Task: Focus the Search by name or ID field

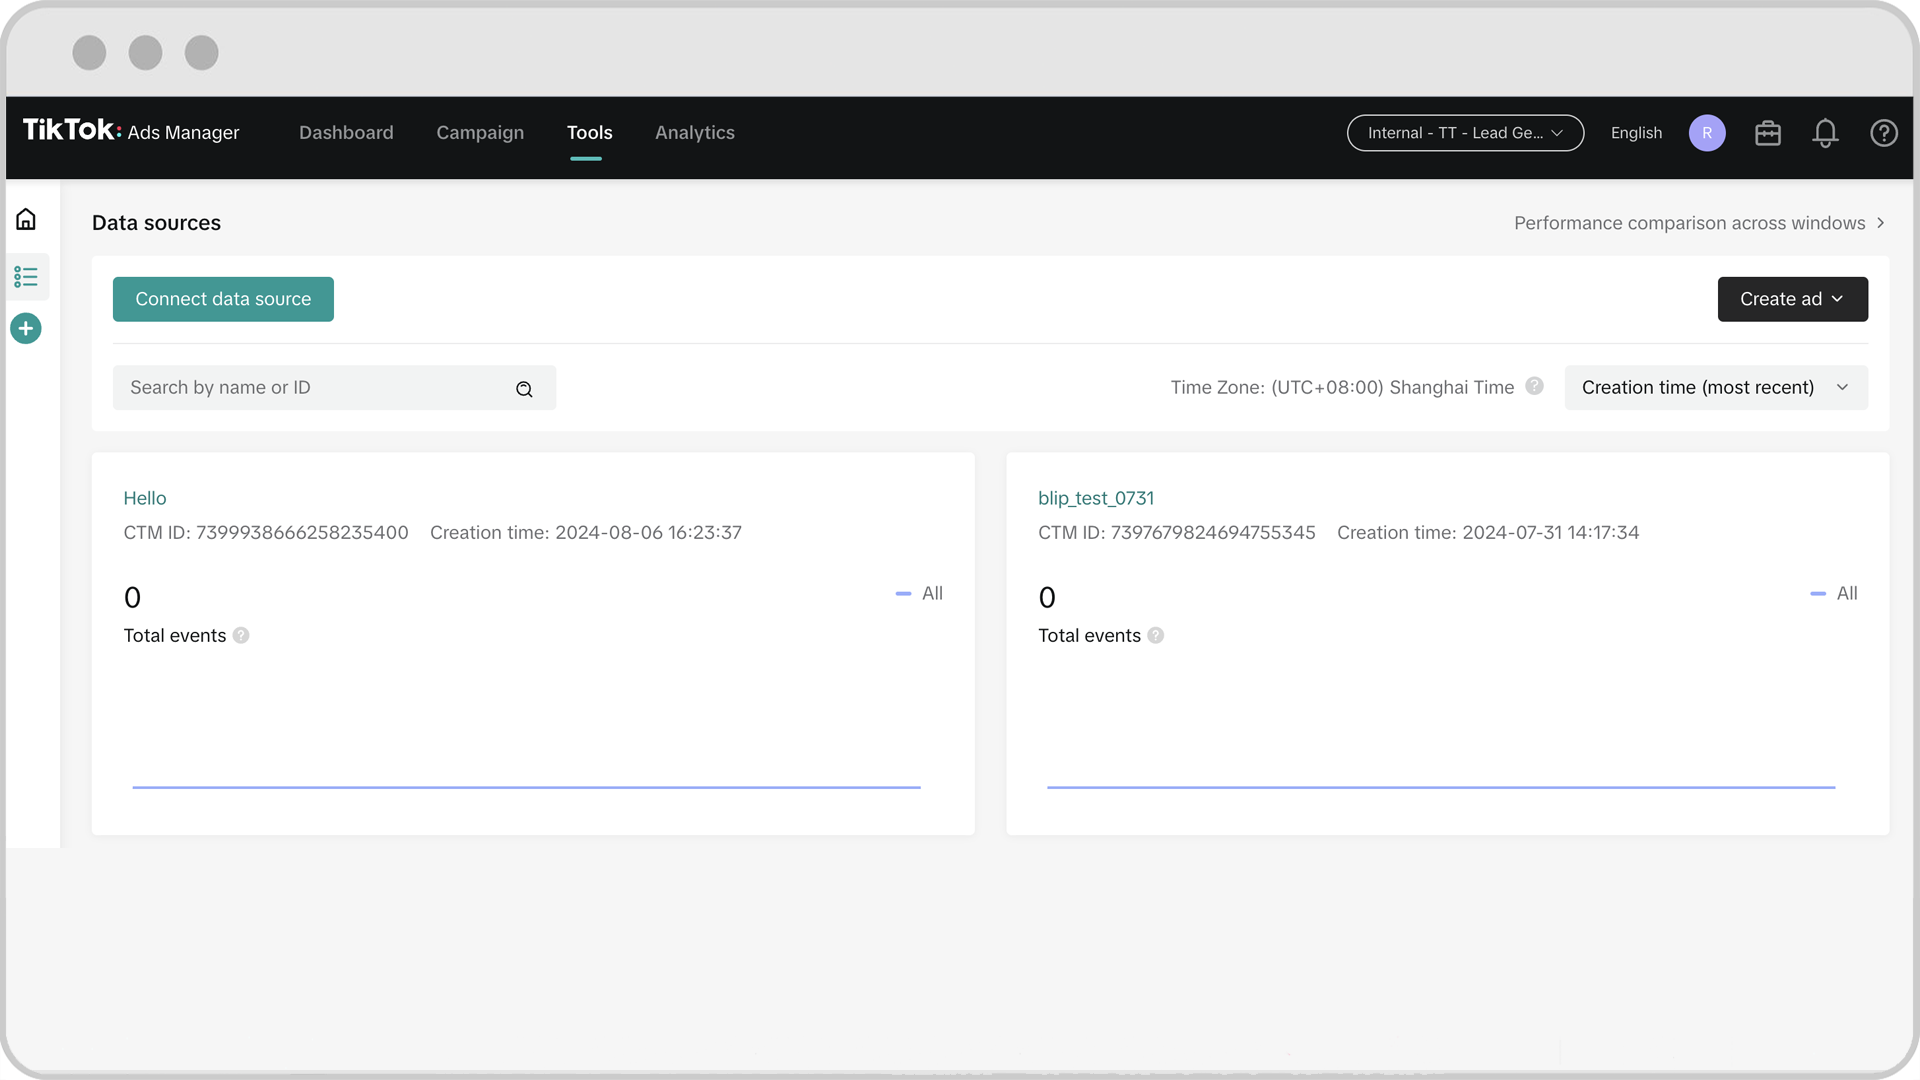Action: [x=315, y=388]
